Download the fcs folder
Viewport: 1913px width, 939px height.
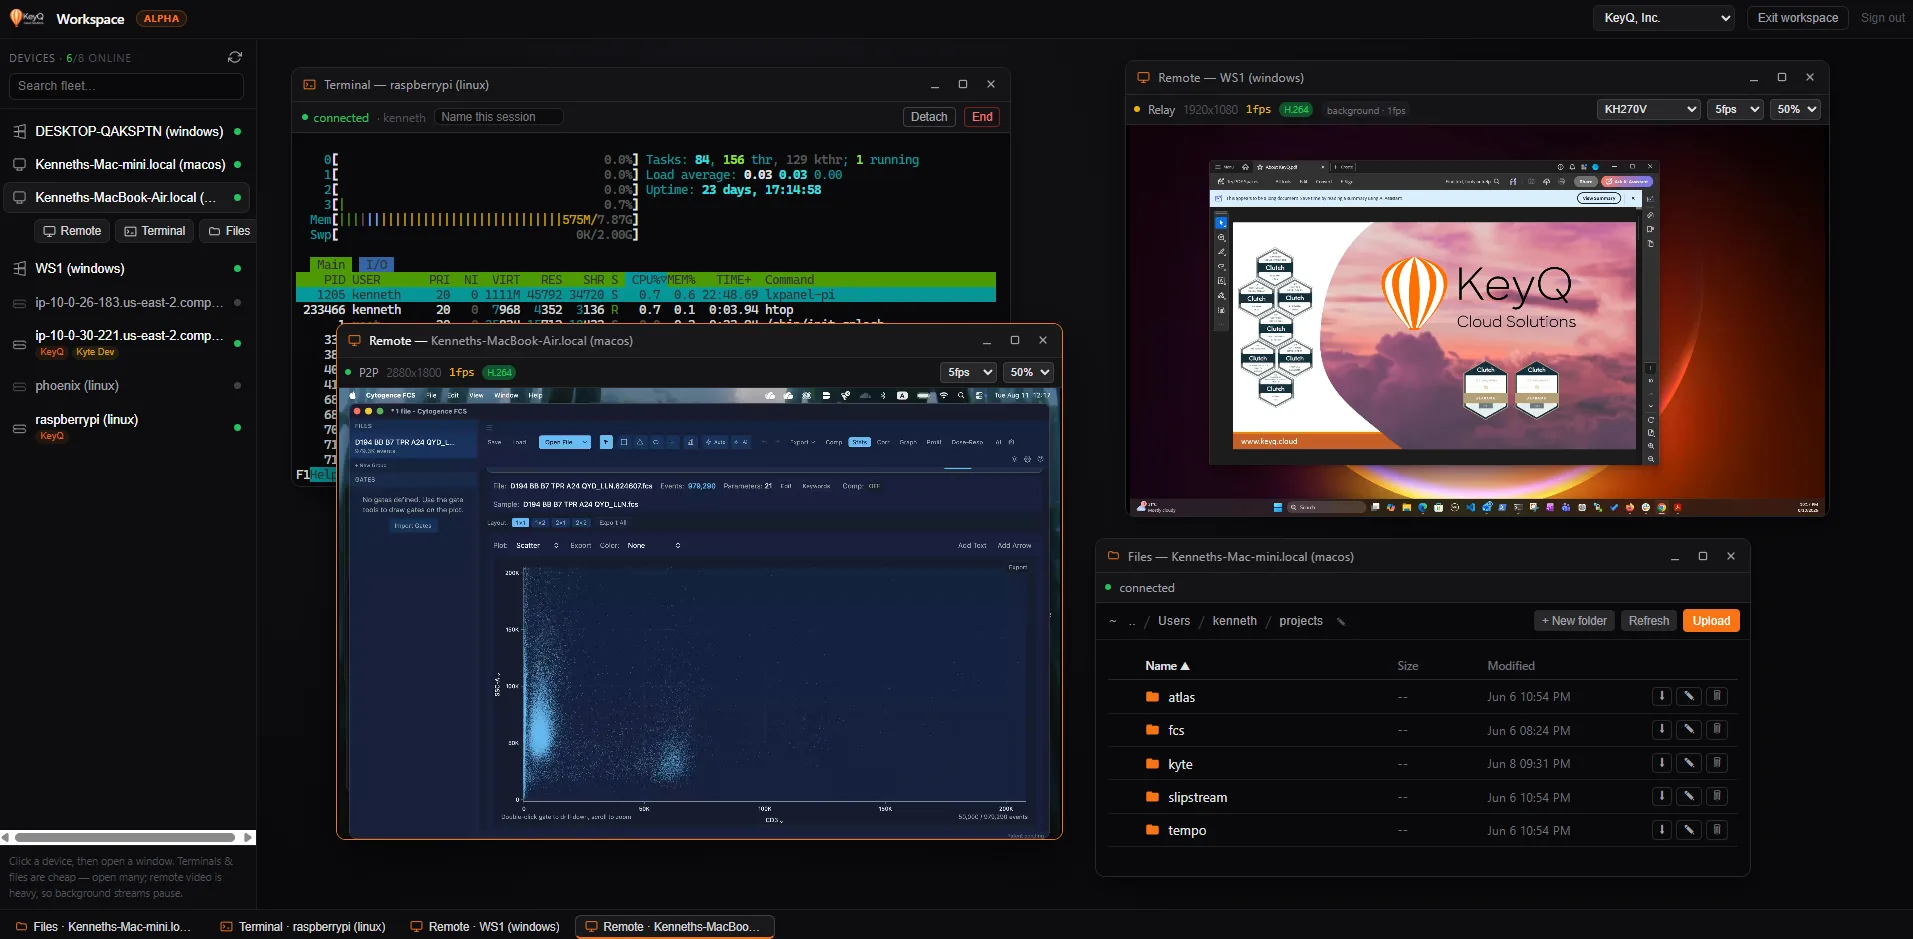(1662, 730)
